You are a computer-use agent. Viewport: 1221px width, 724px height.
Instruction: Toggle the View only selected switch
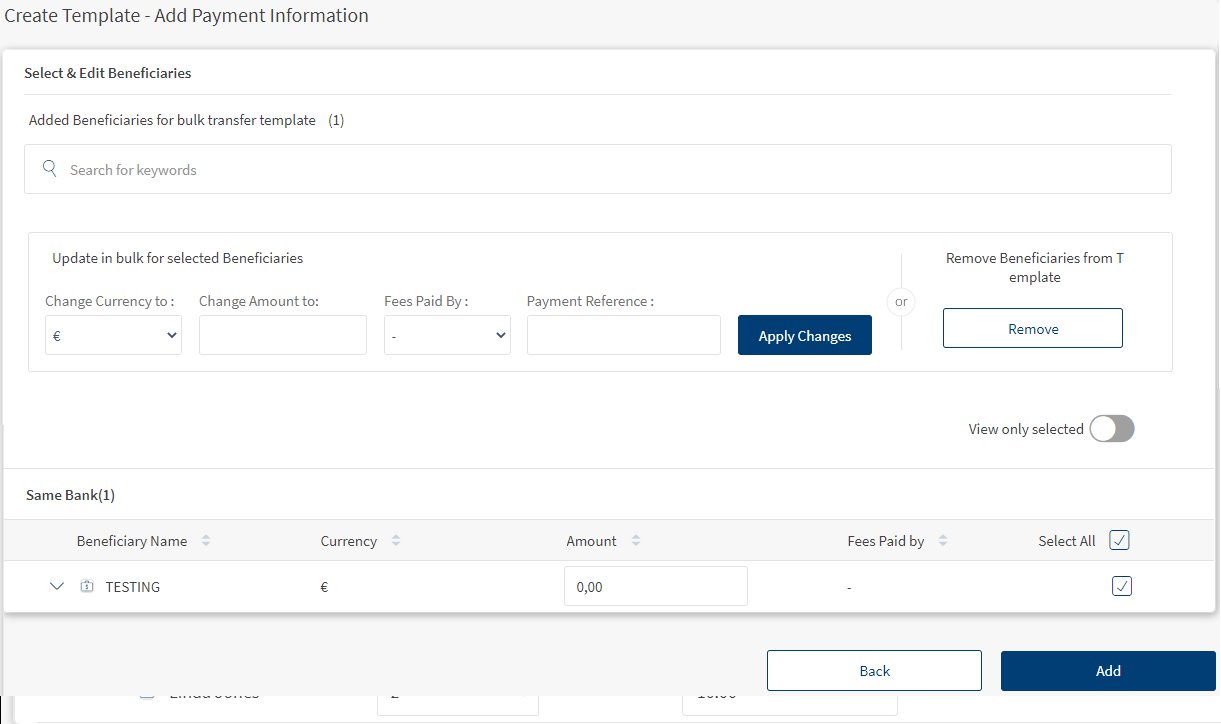pyautogui.click(x=1112, y=429)
